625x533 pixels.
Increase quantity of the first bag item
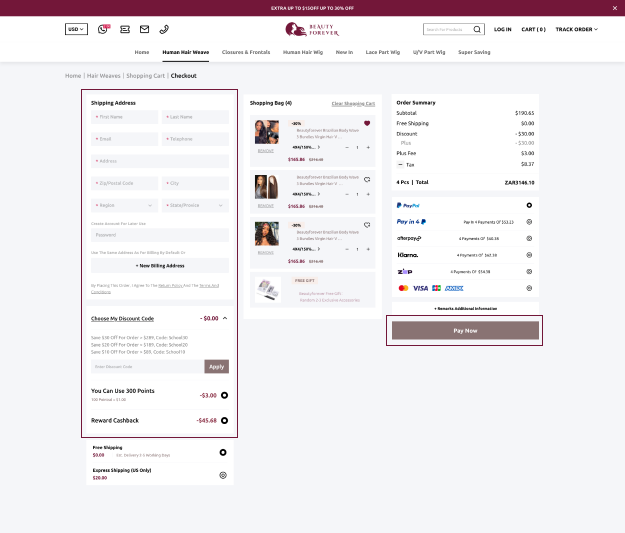tap(368, 147)
